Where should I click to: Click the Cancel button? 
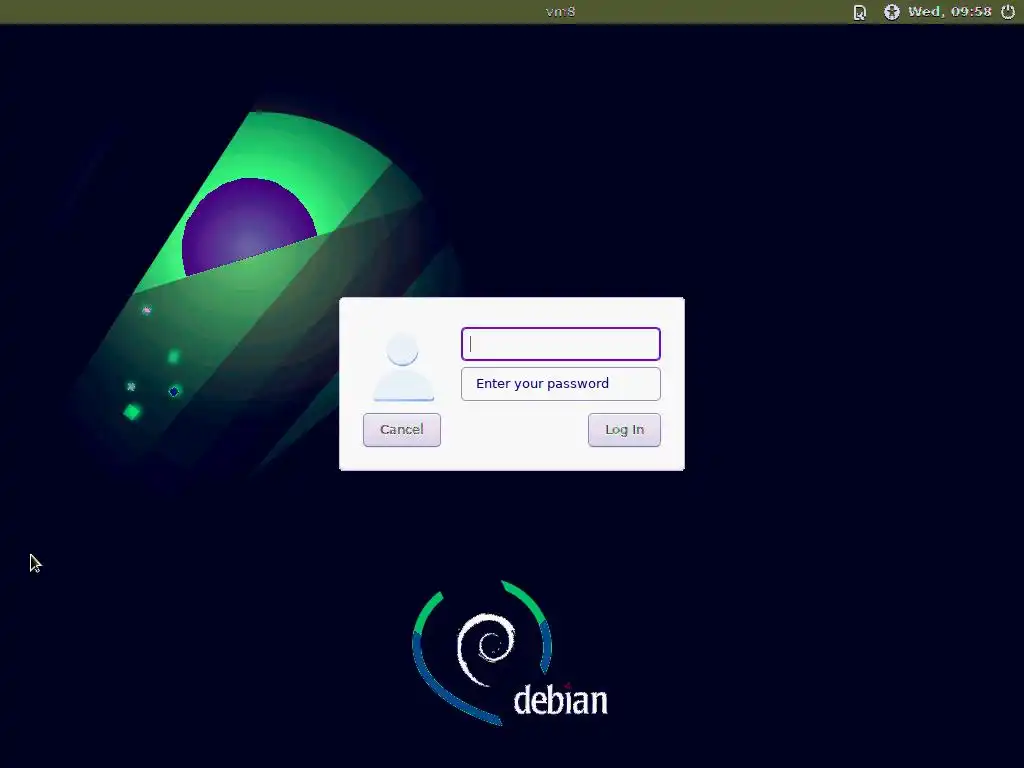[x=402, y=430]
